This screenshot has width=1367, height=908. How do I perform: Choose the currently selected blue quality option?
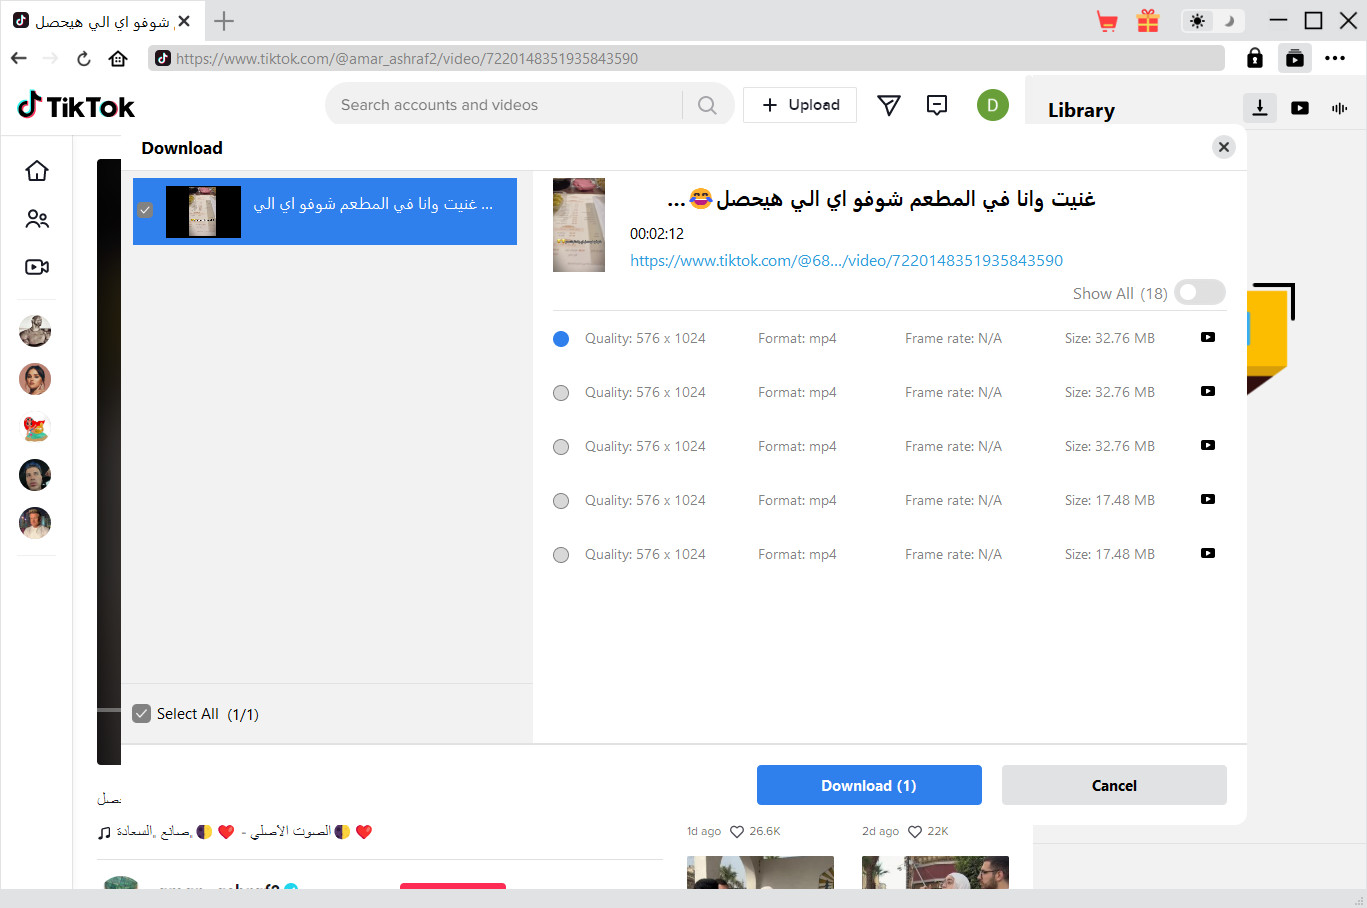(x=561, y=339)
